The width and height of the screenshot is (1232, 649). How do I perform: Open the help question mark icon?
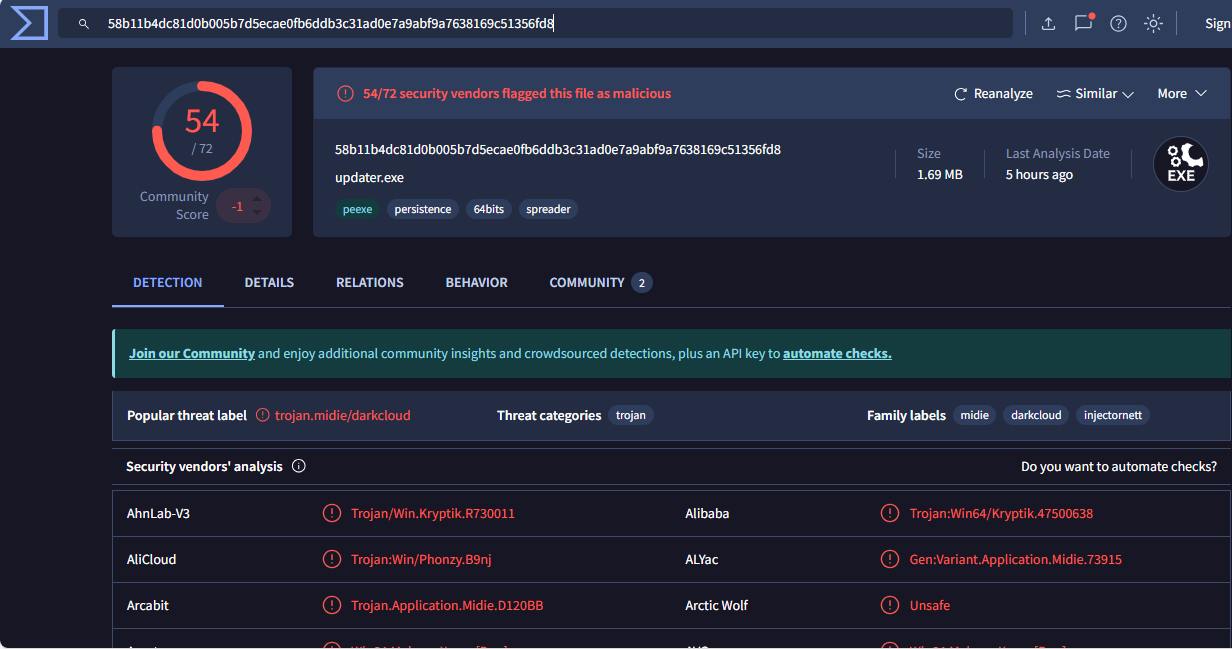click(1118, 24)
